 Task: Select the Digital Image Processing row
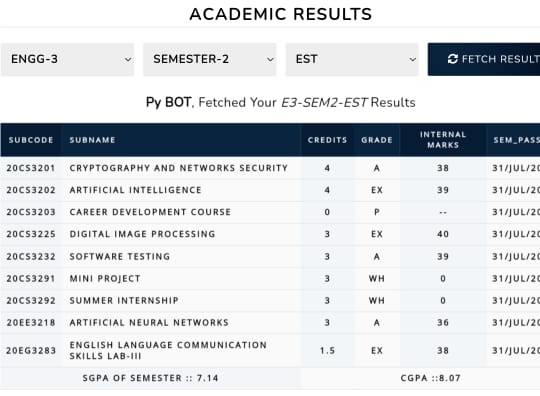(270, 234)
